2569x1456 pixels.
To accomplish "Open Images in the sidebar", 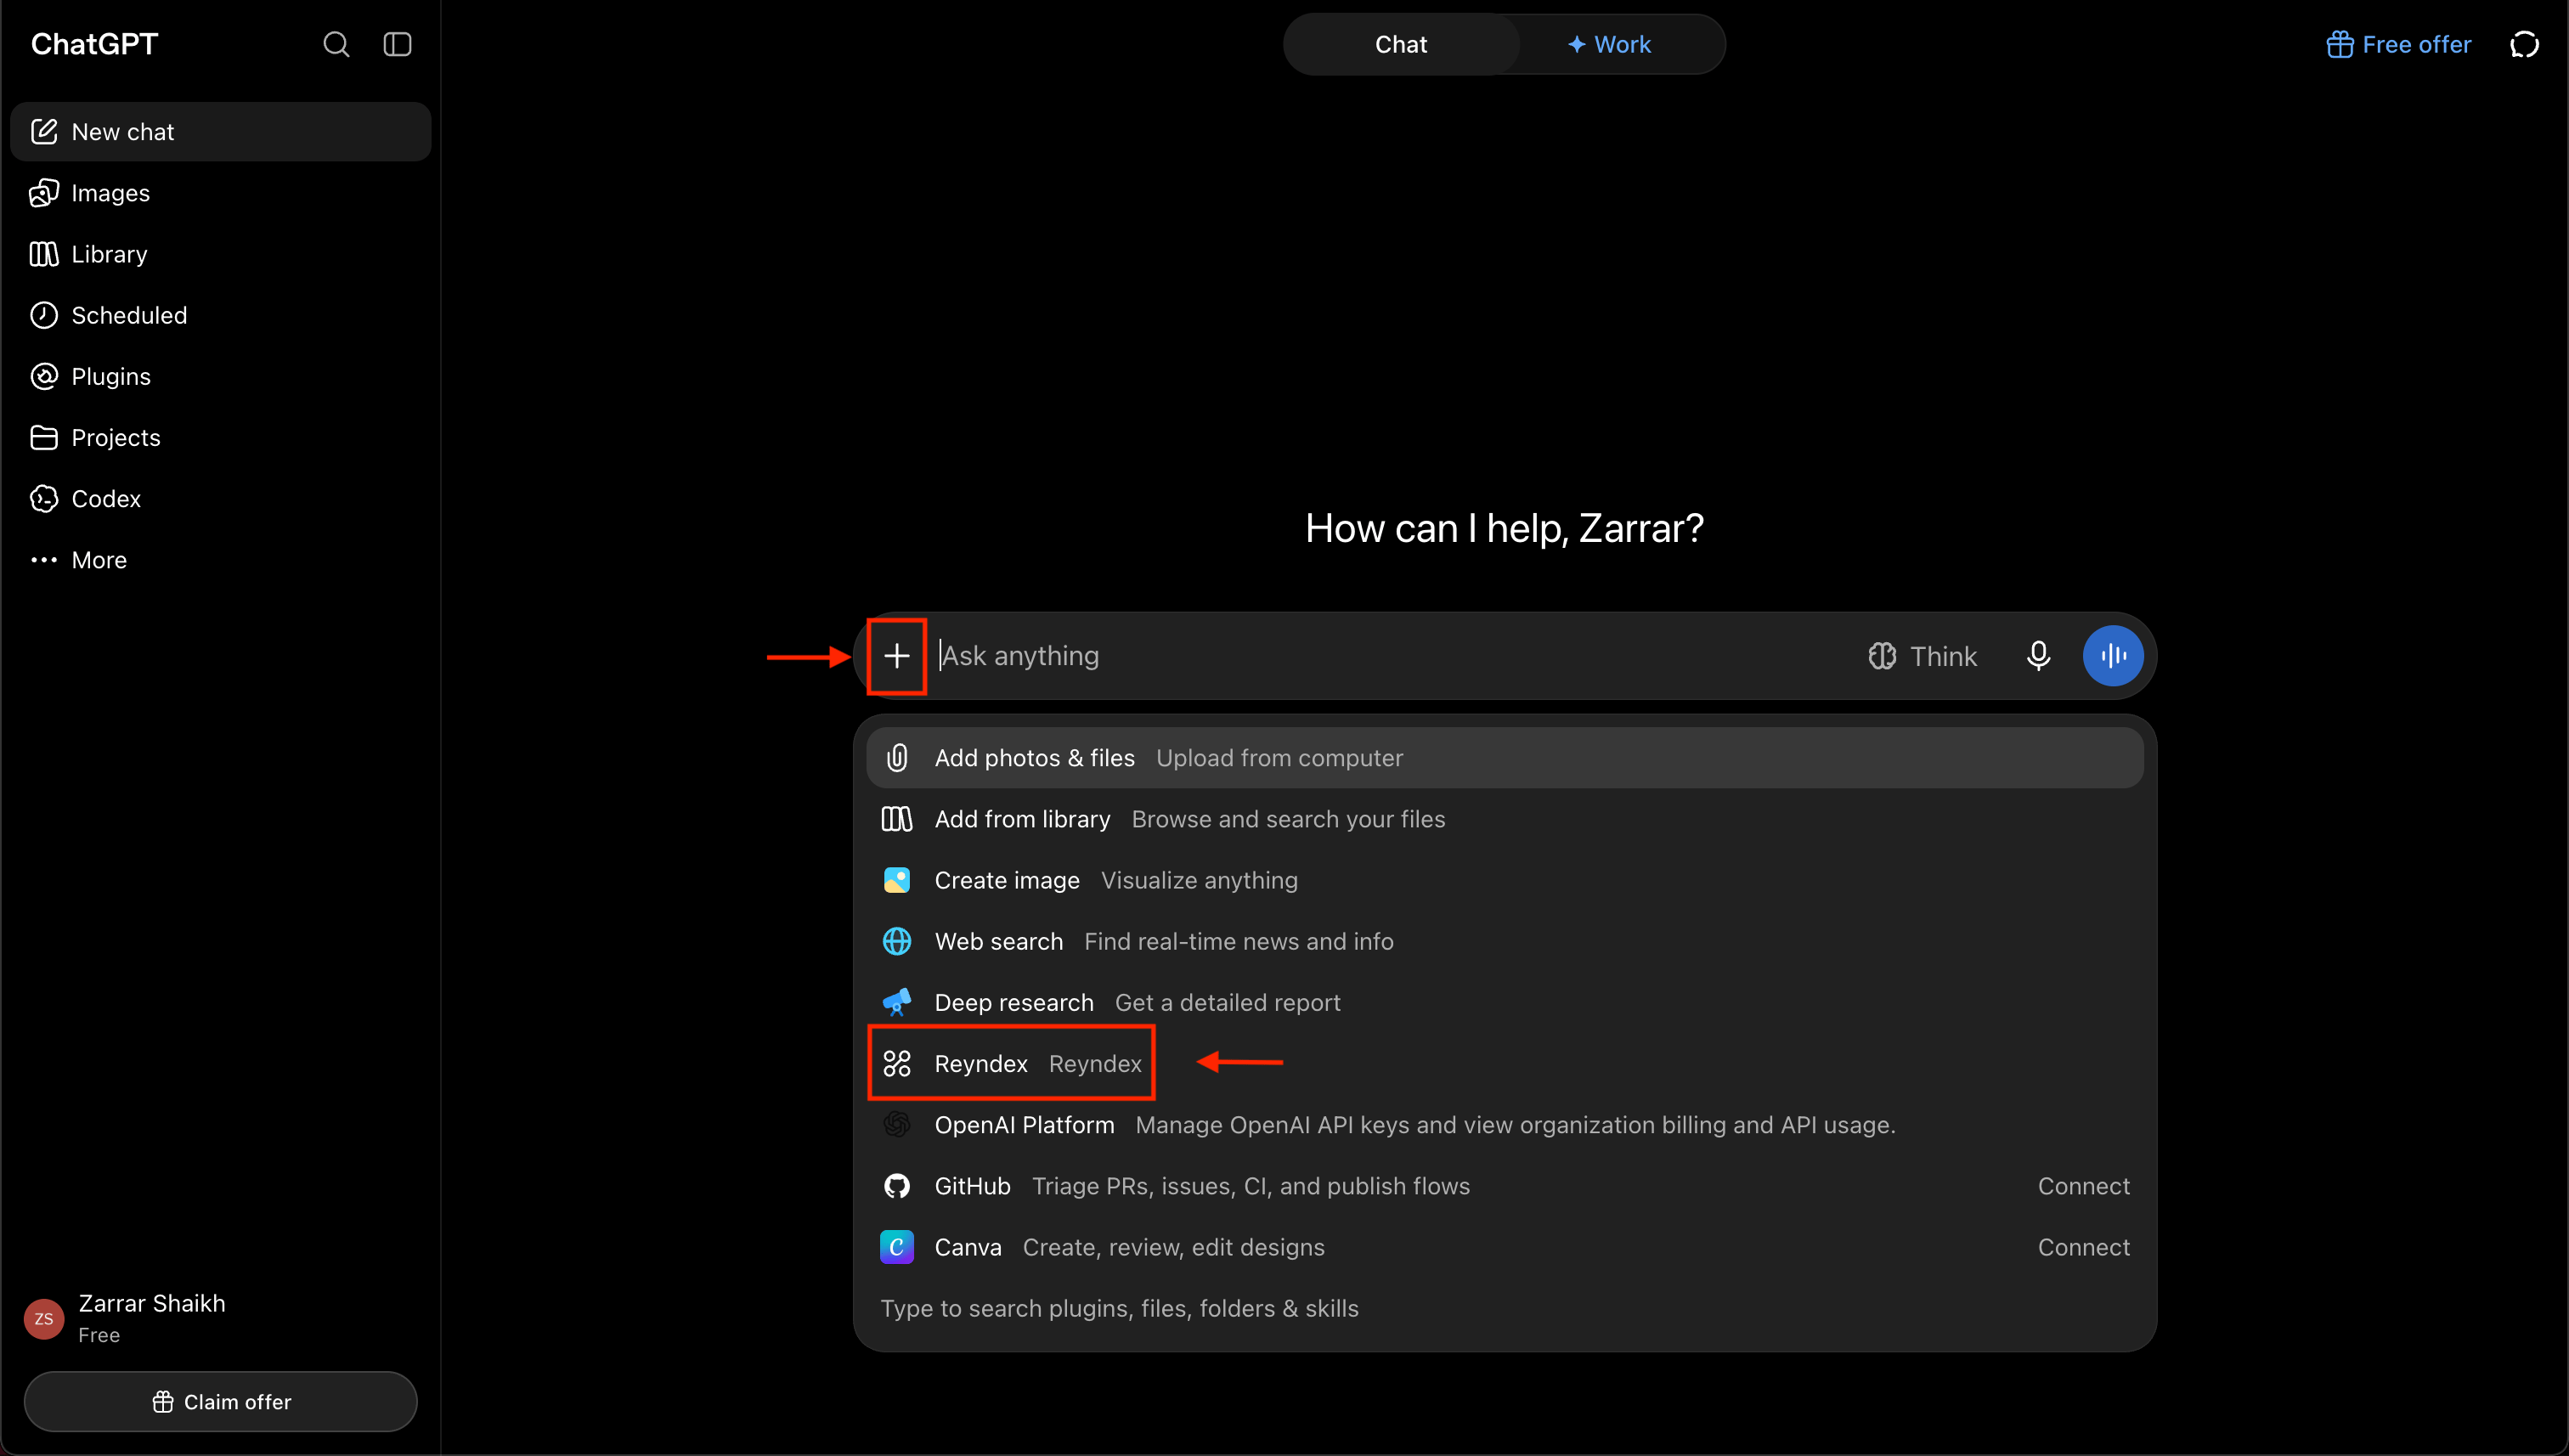I will [221, 193].
